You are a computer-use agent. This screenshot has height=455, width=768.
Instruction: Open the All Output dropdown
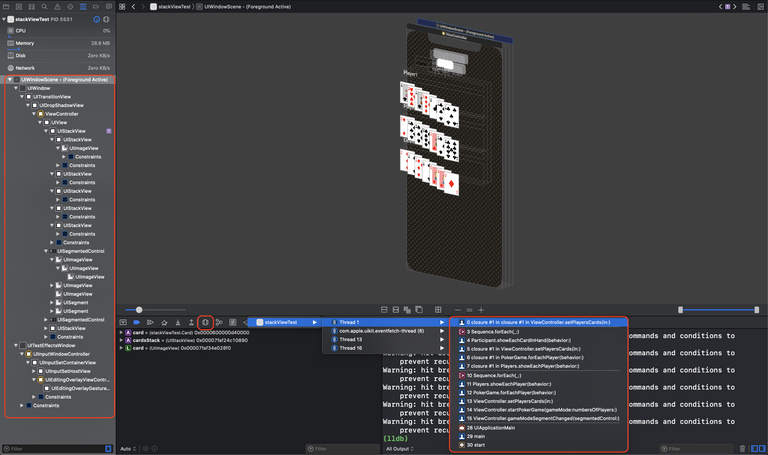click(x=400, y=449)
